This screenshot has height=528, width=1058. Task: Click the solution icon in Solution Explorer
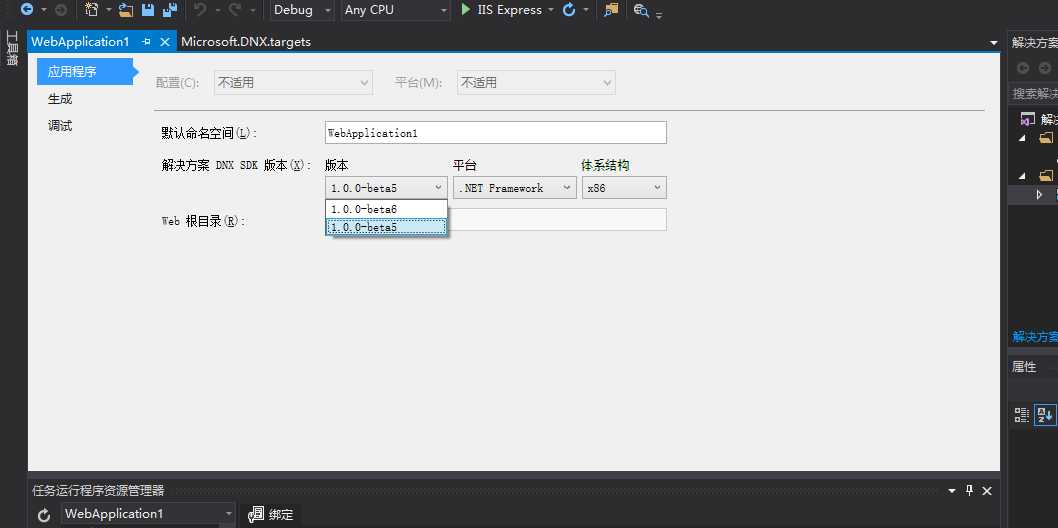[1027, 119]
